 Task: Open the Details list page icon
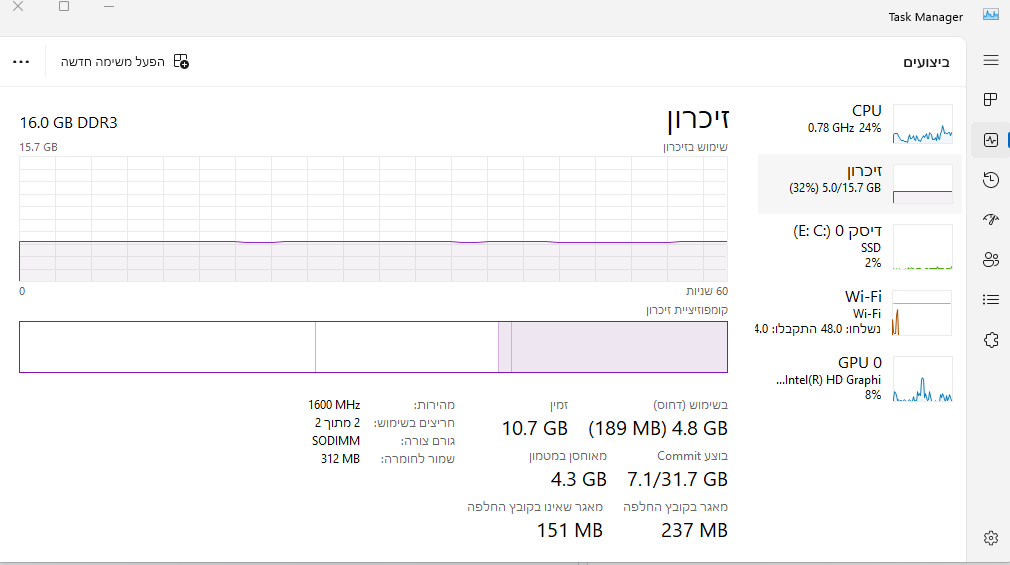point(991,299)
